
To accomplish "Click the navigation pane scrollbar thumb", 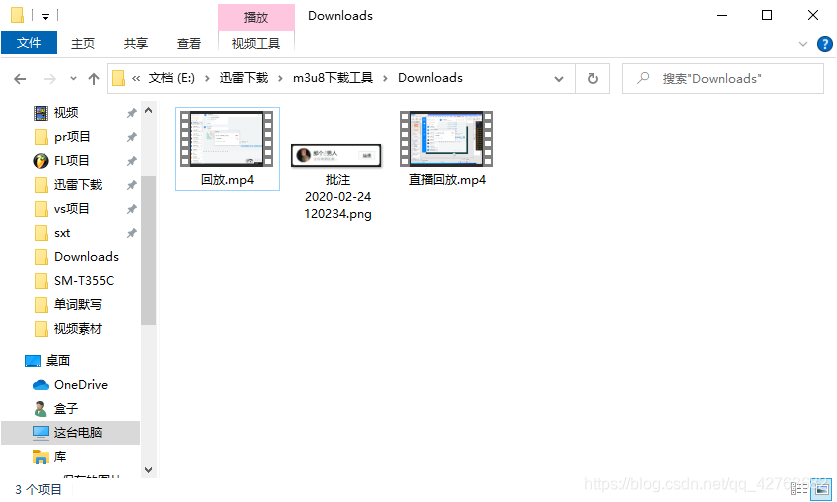I will click(x=148, y=250).
